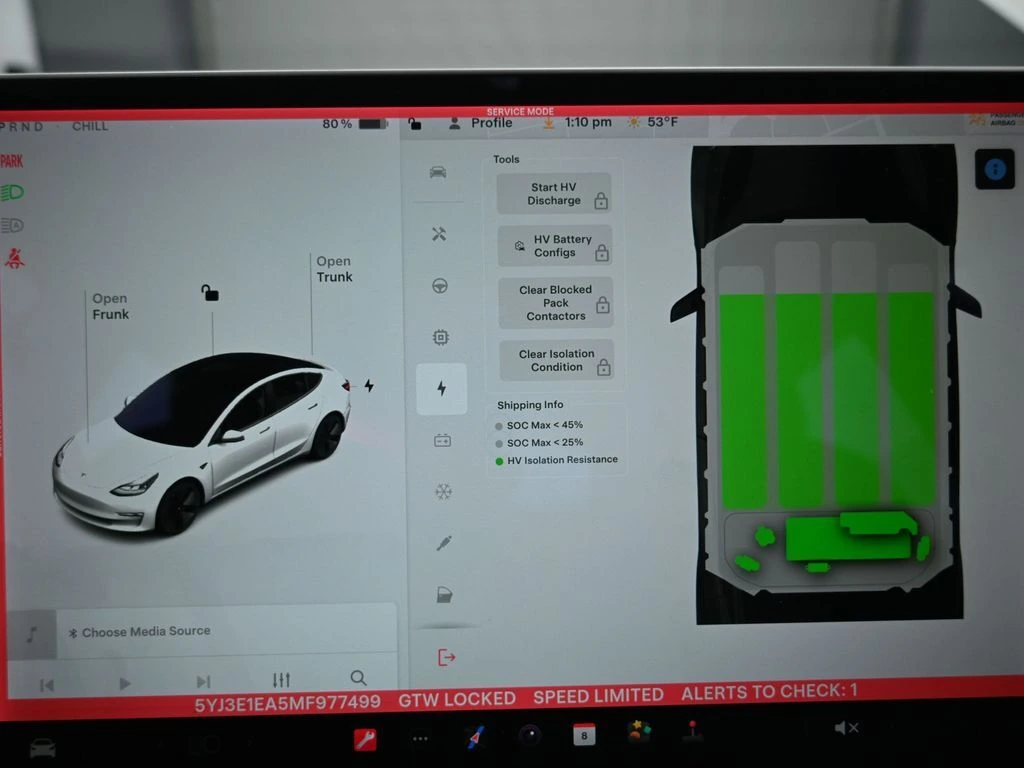Open the red wrench service app
The image size is (1024, 768).
pos(366,739)
